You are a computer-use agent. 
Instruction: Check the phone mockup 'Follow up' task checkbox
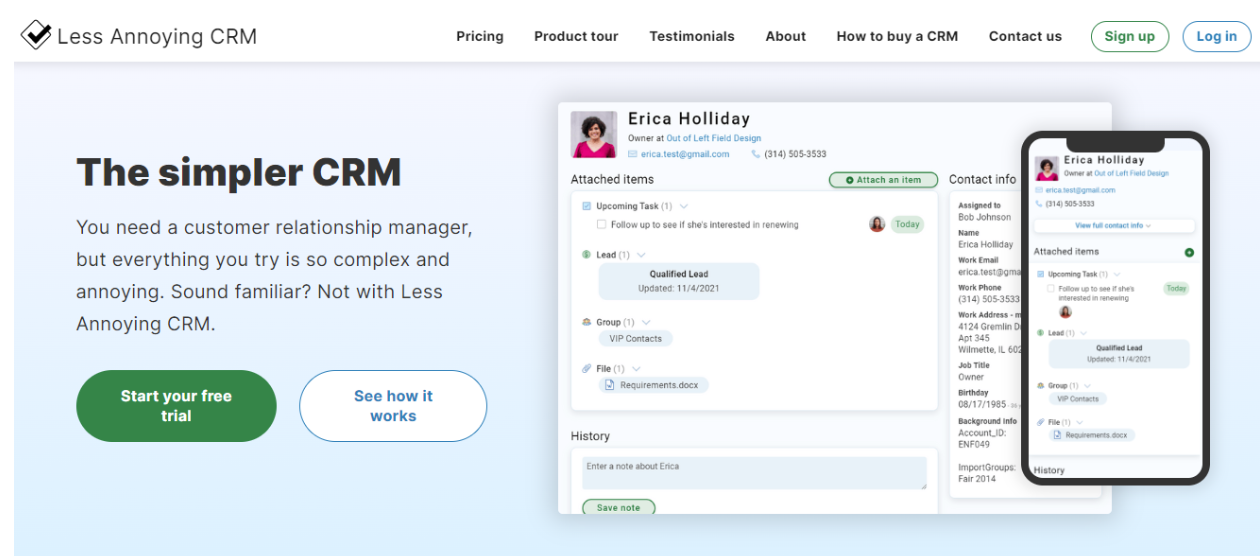pos(1051,288)
